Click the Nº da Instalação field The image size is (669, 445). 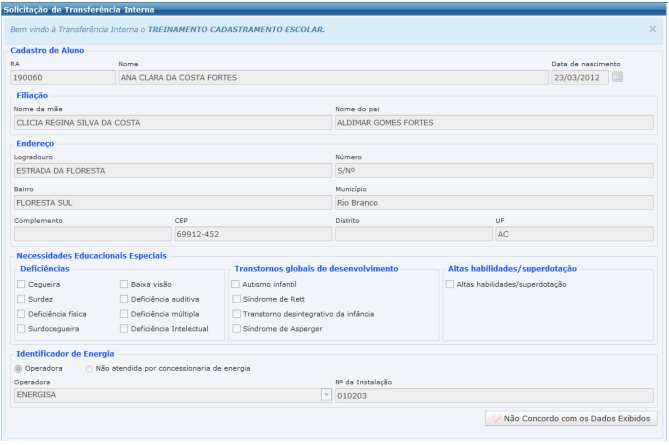tap(494, 395)
